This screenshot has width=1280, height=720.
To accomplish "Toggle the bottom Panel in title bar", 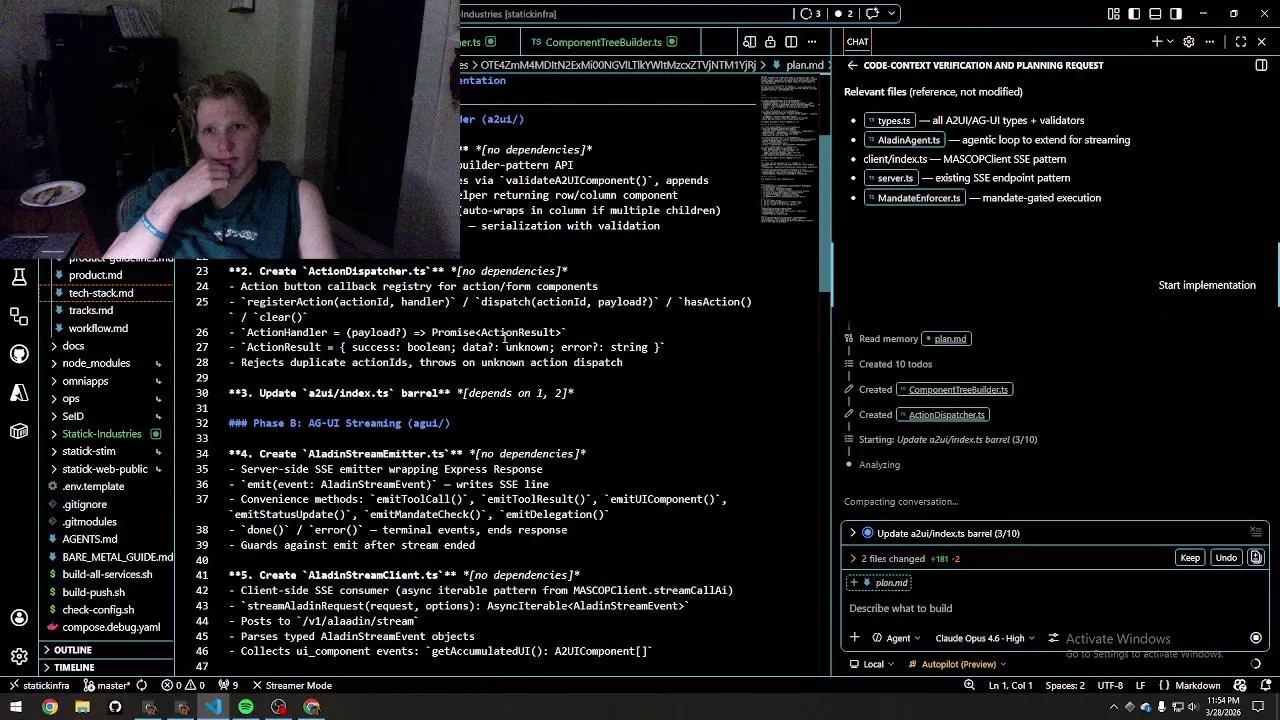I will pyautogui.click(x=1156, y=14).
